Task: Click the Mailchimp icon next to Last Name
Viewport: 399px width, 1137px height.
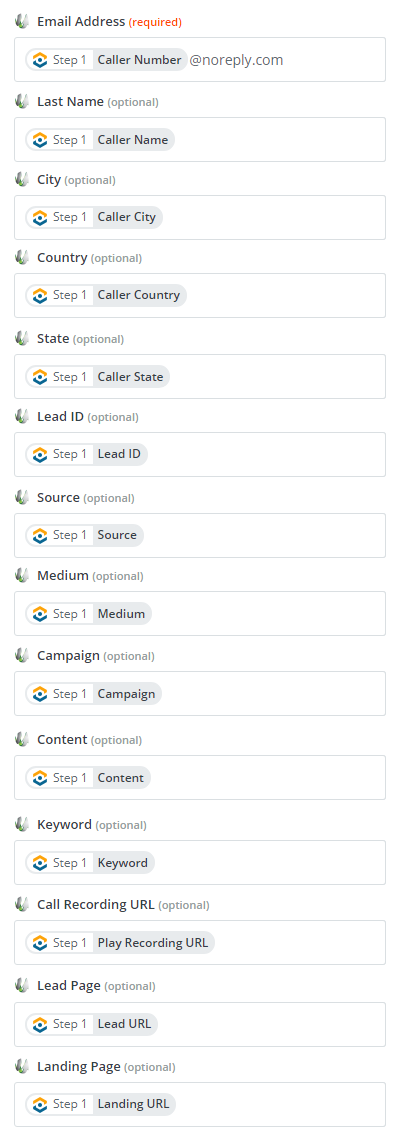Action: click(22, 102)
